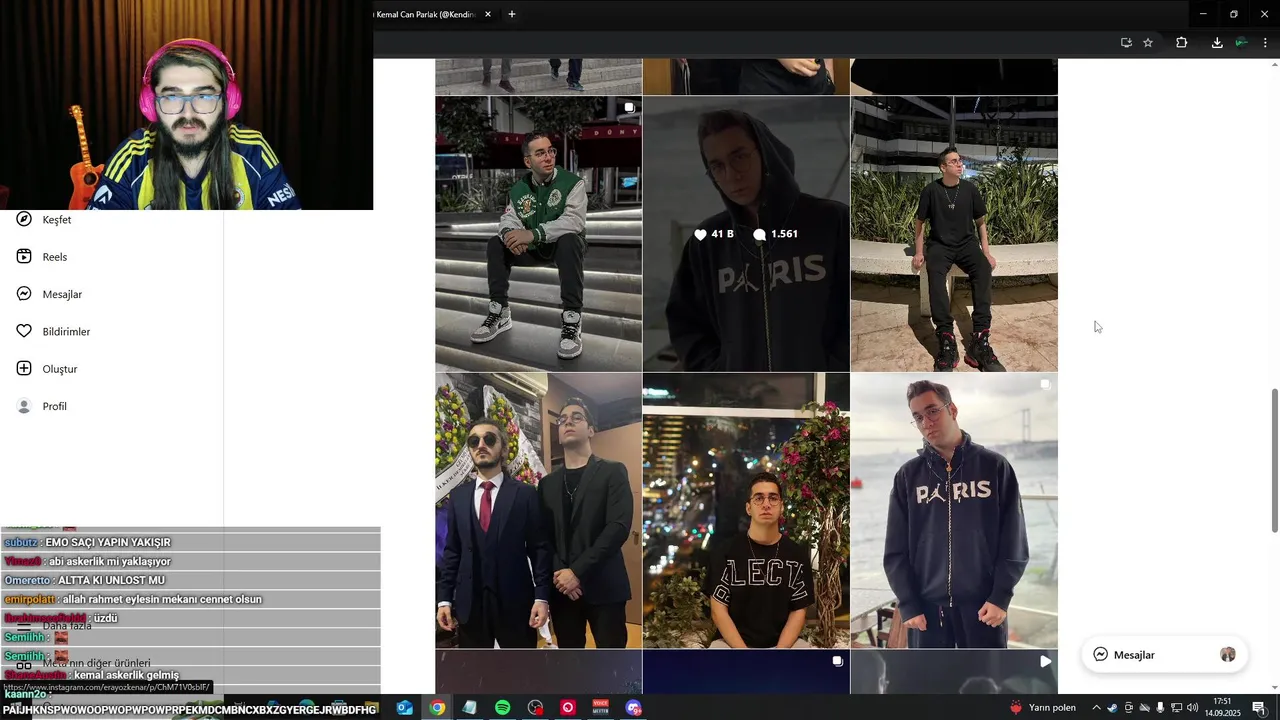Click the 41 B likes count on hovered post
Screen dimensions: 1280x720
(714, 234)
